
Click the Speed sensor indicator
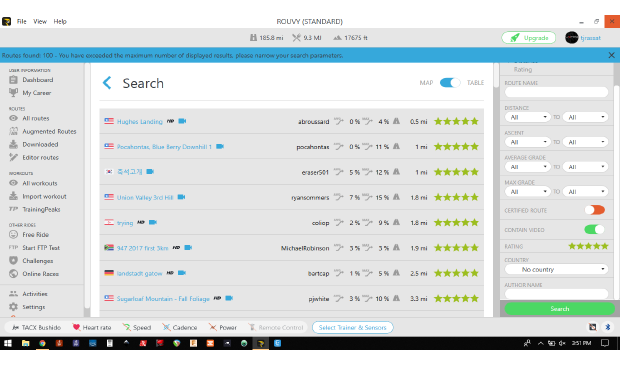(x=137, y=327)
